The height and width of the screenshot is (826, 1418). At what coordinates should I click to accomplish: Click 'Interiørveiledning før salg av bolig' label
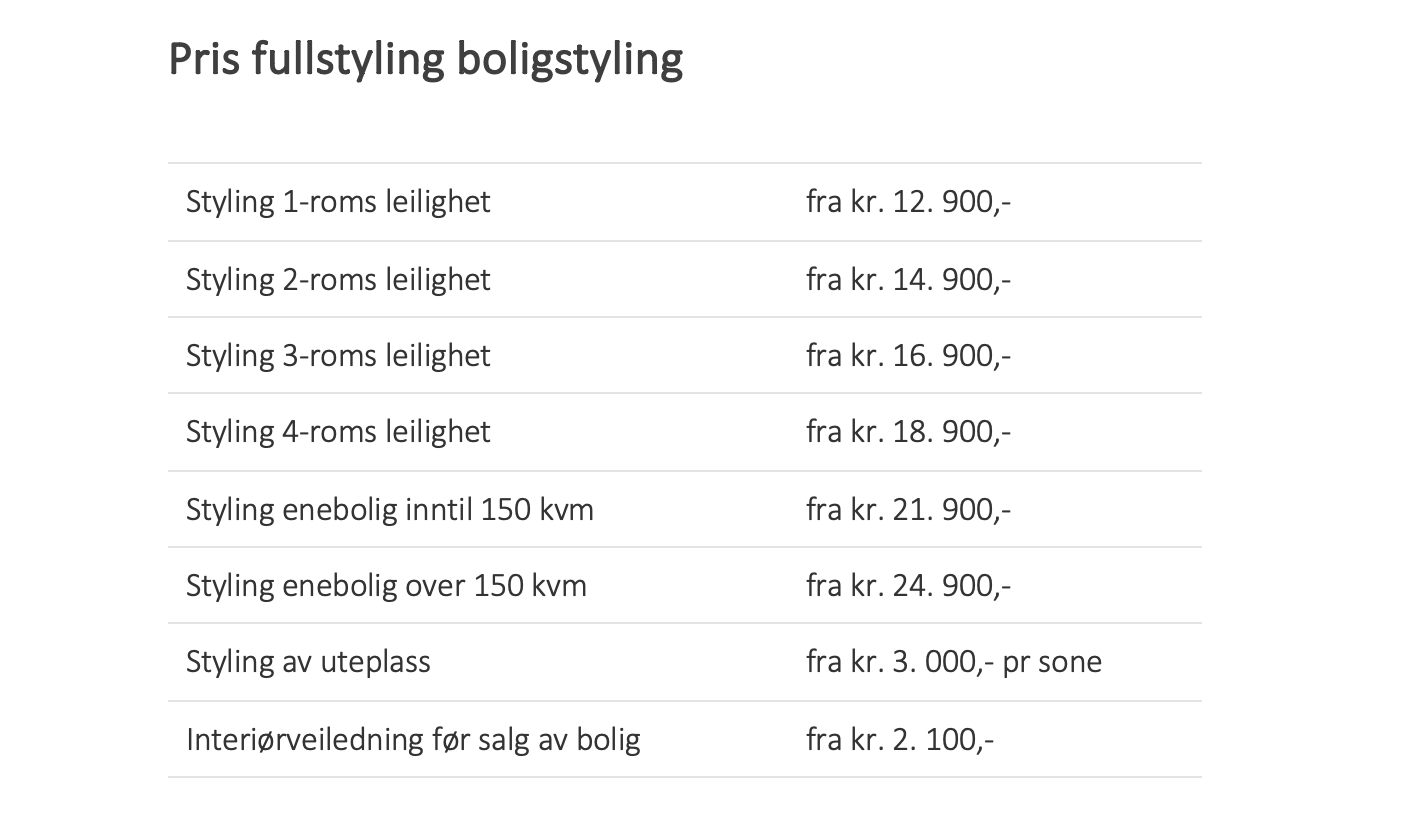[x=413, y=740]
